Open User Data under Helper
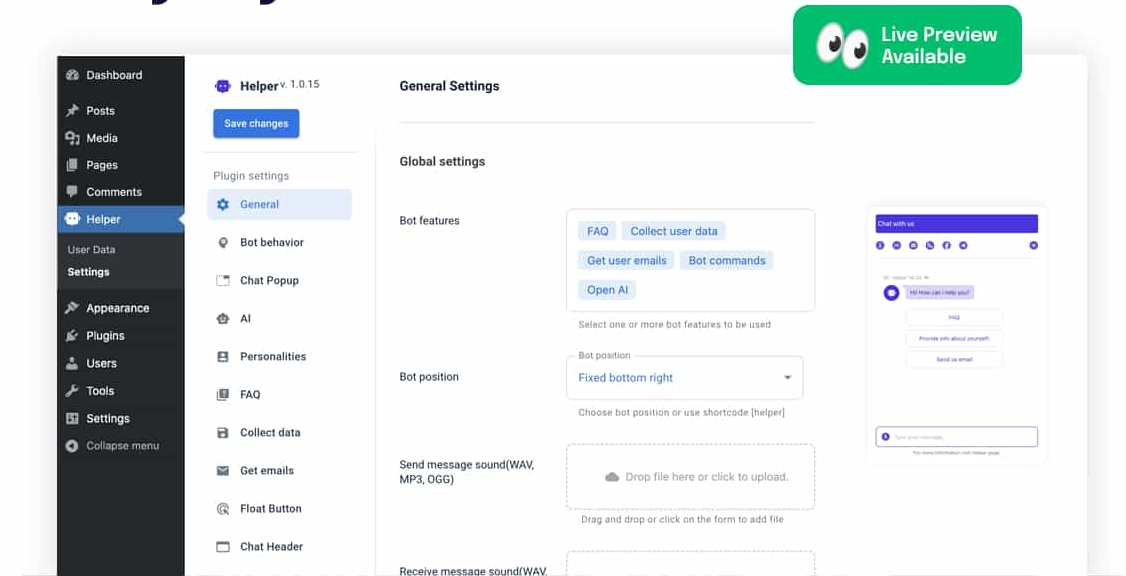Screen dimensions: 1126x576 [91, 249]
